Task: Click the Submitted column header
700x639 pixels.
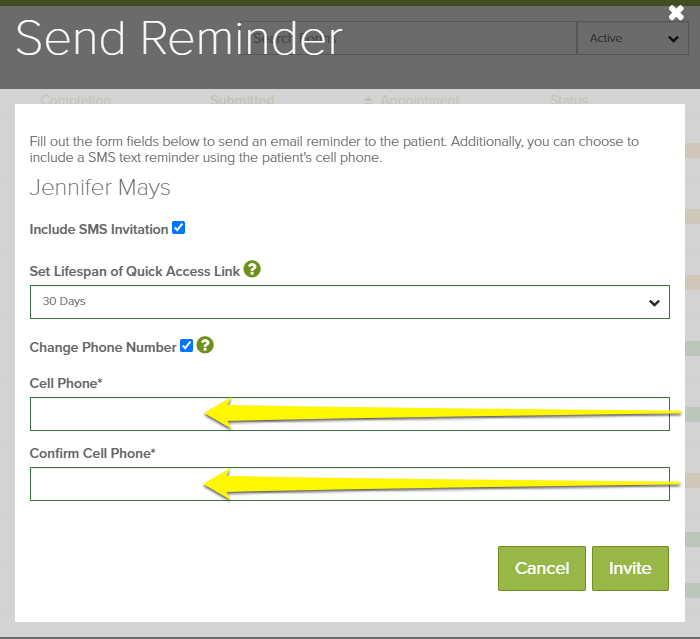Action: (242, 100)
